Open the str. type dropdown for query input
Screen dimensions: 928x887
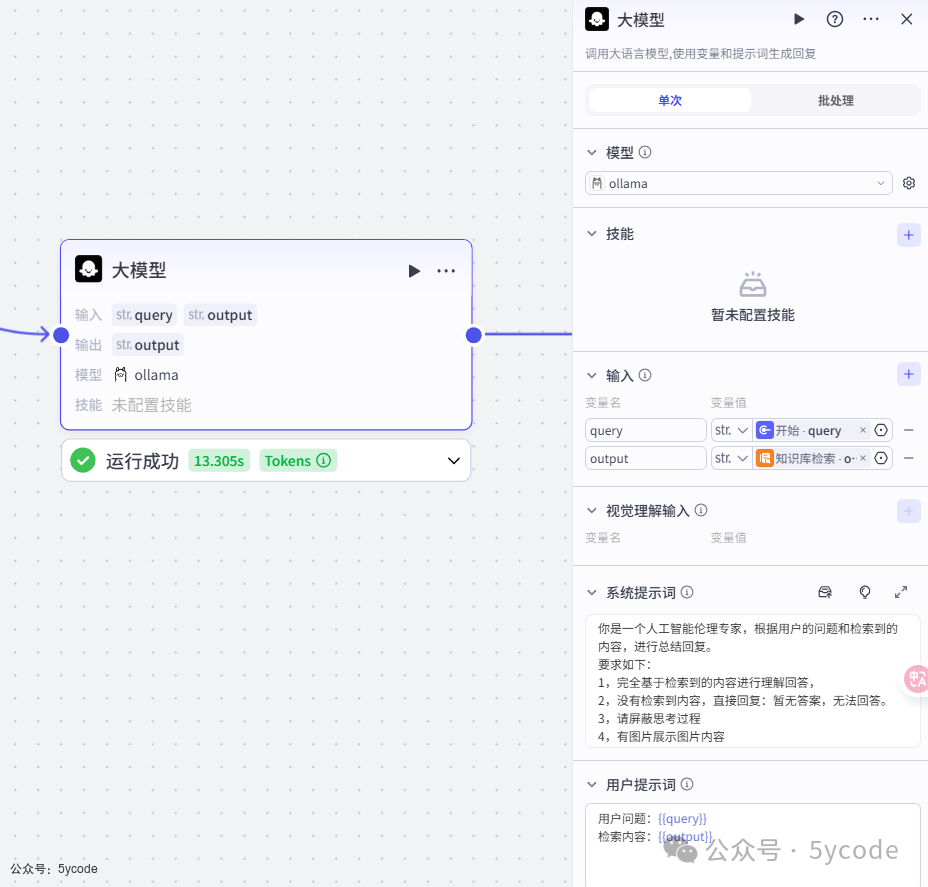pyautogui.click(x=731, y=429)
